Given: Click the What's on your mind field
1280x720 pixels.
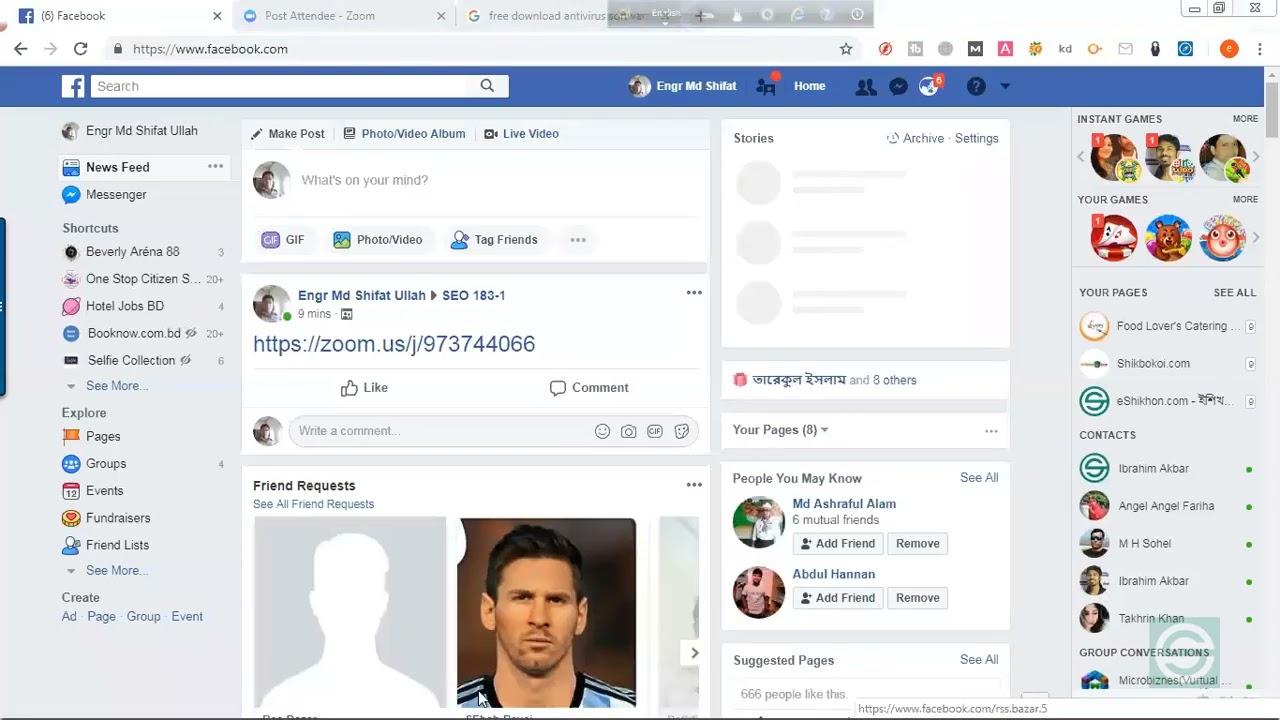Looking at the screenshot, I should (365, 180).
